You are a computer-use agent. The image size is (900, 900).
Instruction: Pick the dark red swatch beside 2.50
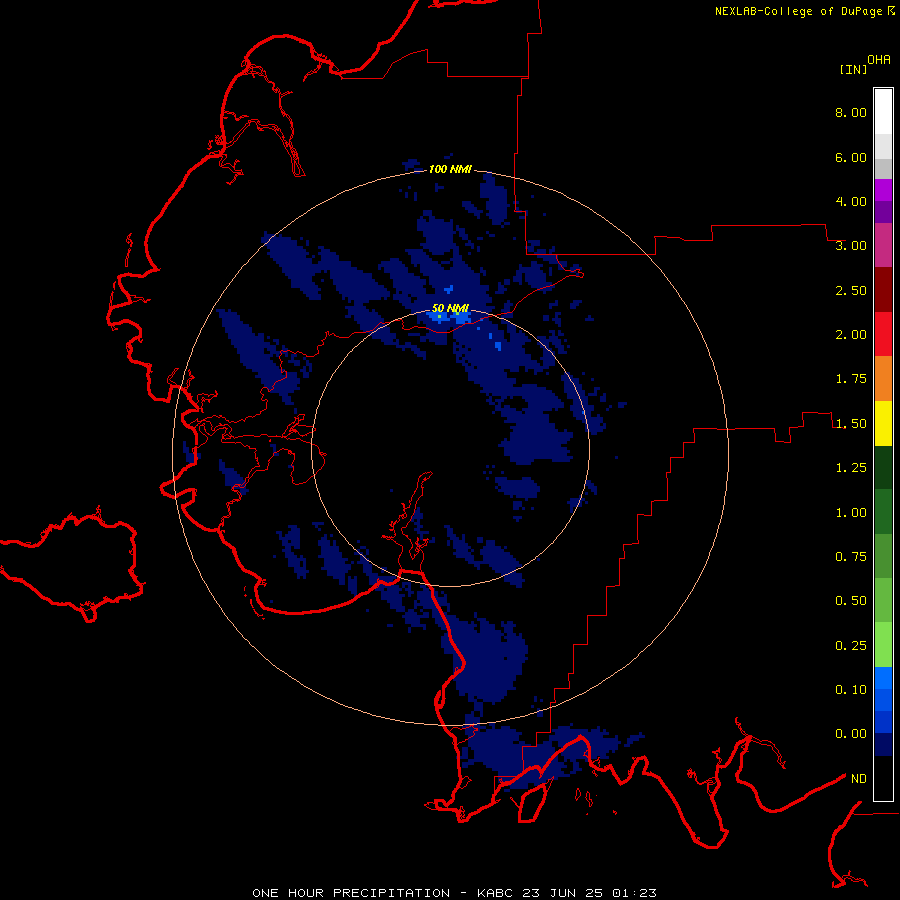coord(883,290)
